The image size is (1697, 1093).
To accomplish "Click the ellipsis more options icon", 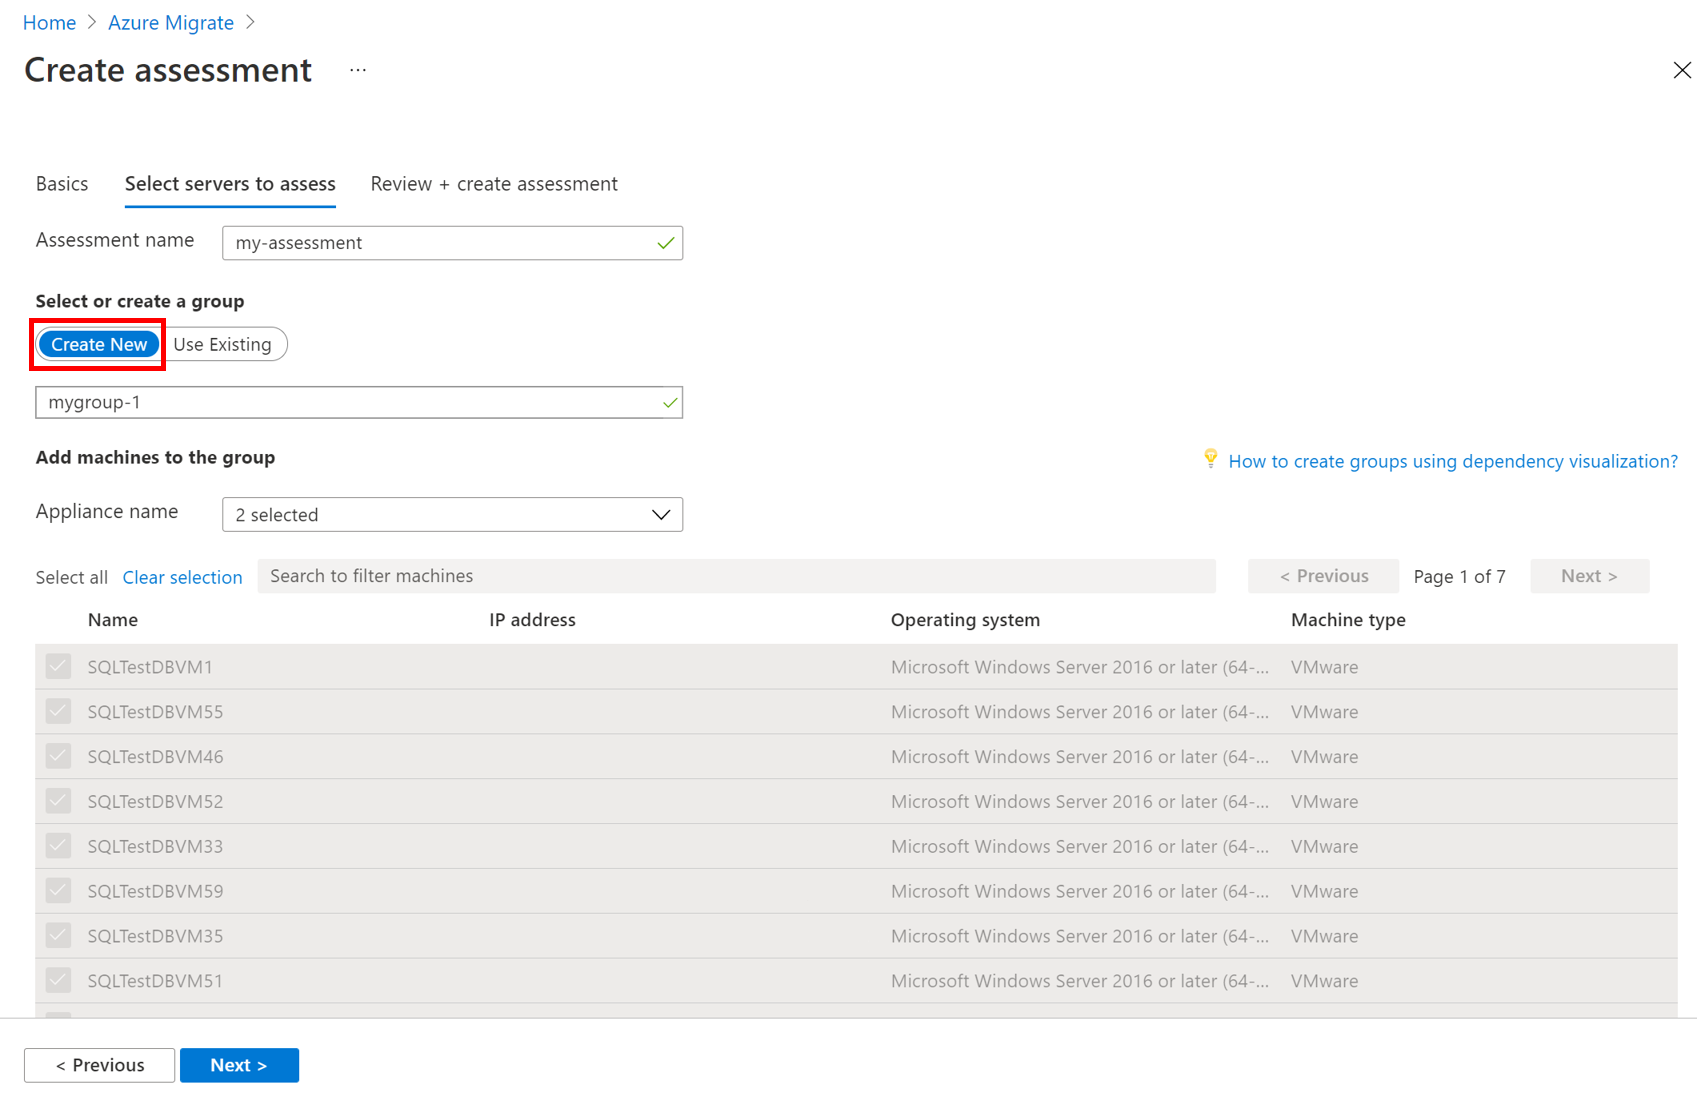I will [x=358, y=70].
